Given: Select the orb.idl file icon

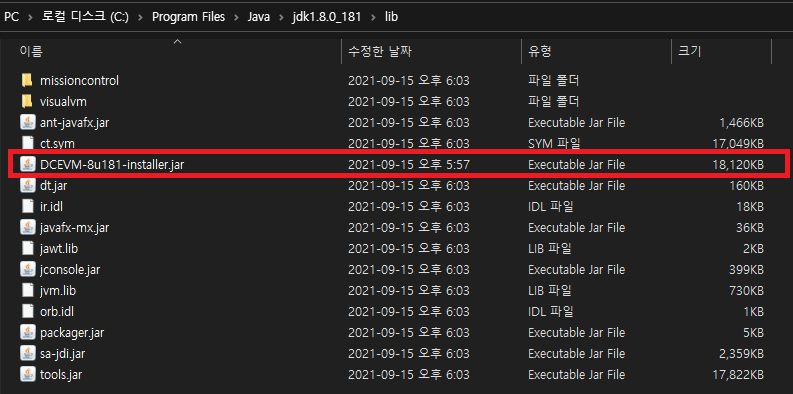Looking at the screenshot, I should coord(27,312).
